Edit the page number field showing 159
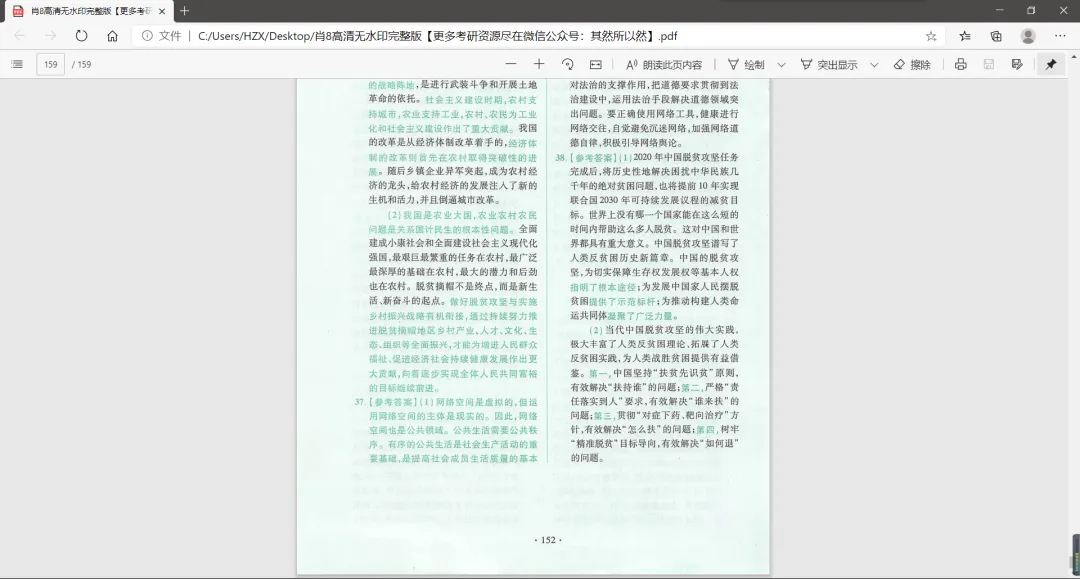The image size is (1080, 579). 51,64
